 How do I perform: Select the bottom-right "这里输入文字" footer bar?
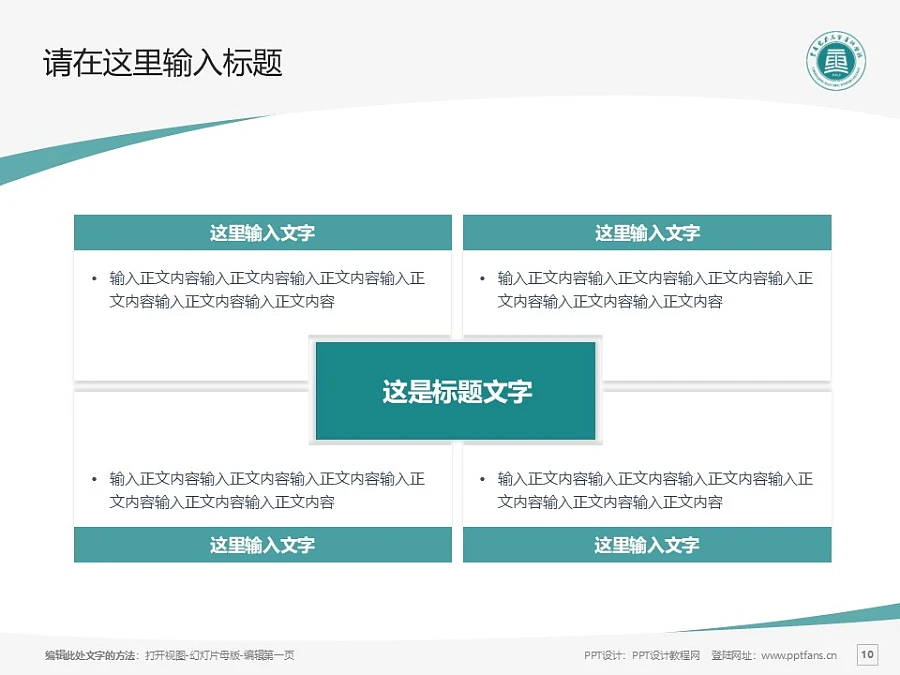[x=647, y=545]
